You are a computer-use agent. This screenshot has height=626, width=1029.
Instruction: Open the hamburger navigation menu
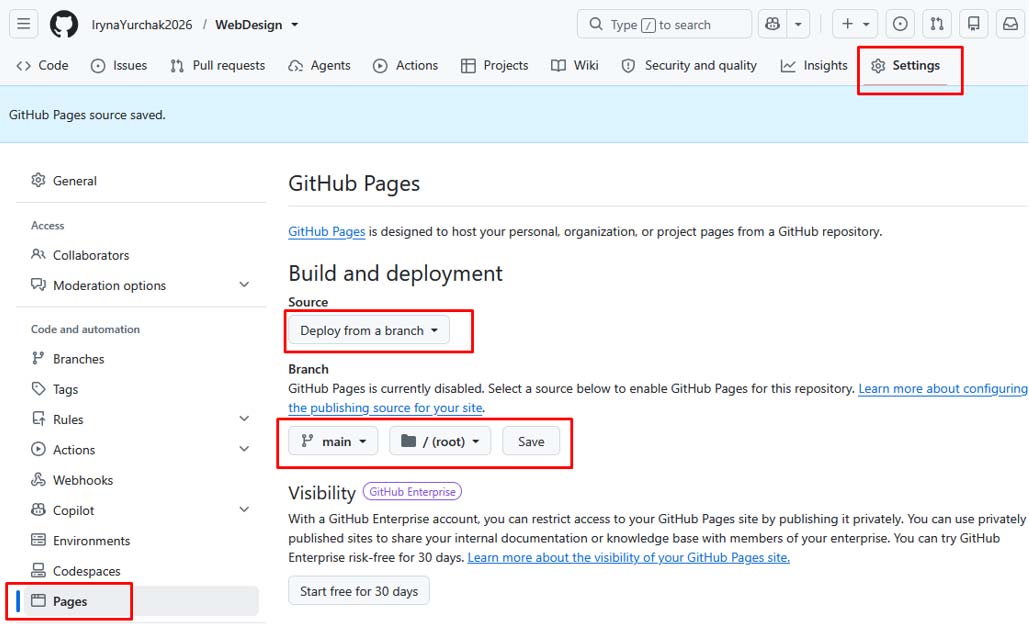click(x=24, y=24)
